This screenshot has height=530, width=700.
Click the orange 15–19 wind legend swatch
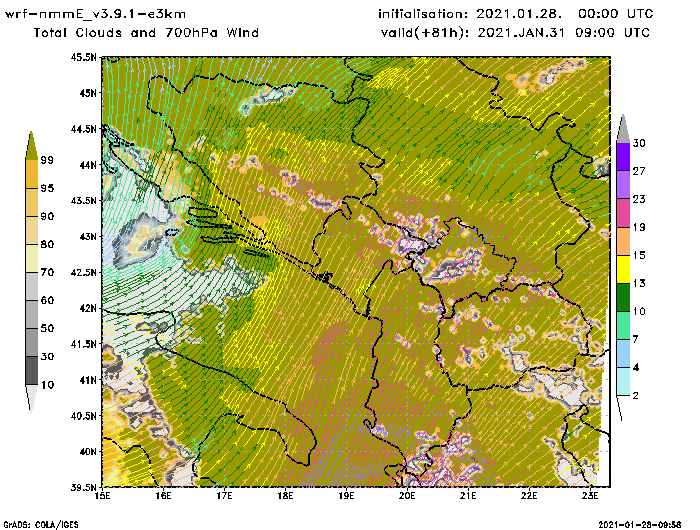click(623, 241)
